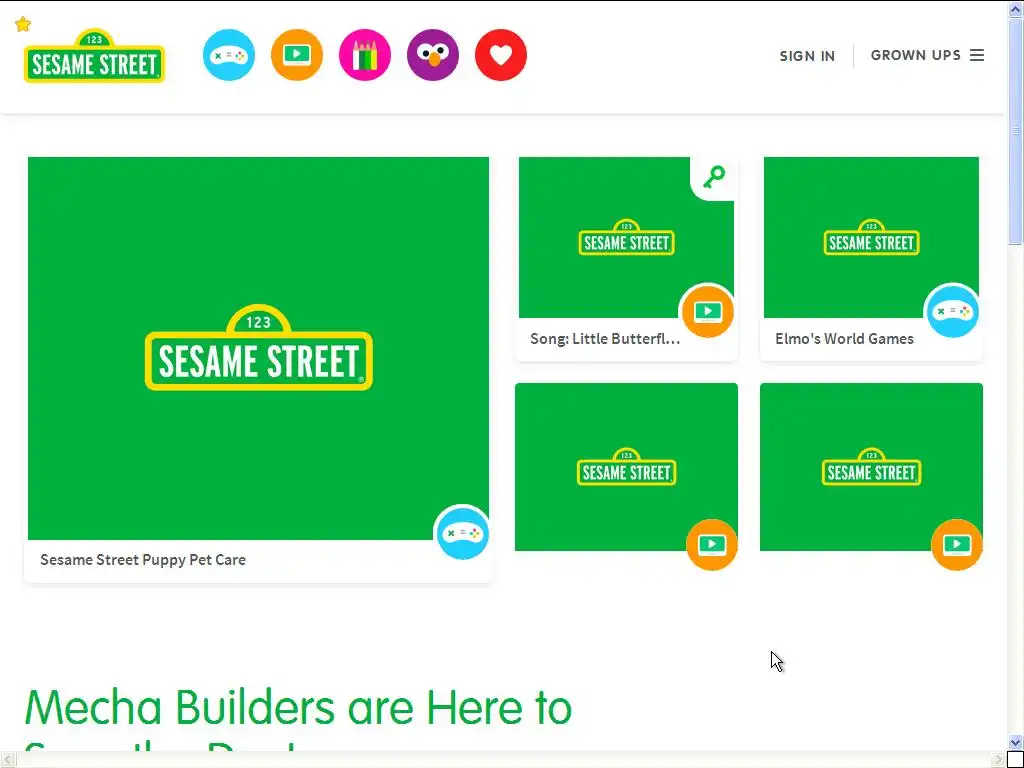
Task: Click the Elmo's World Games title text
Action: pyautogui.click(x=844, y=338)
